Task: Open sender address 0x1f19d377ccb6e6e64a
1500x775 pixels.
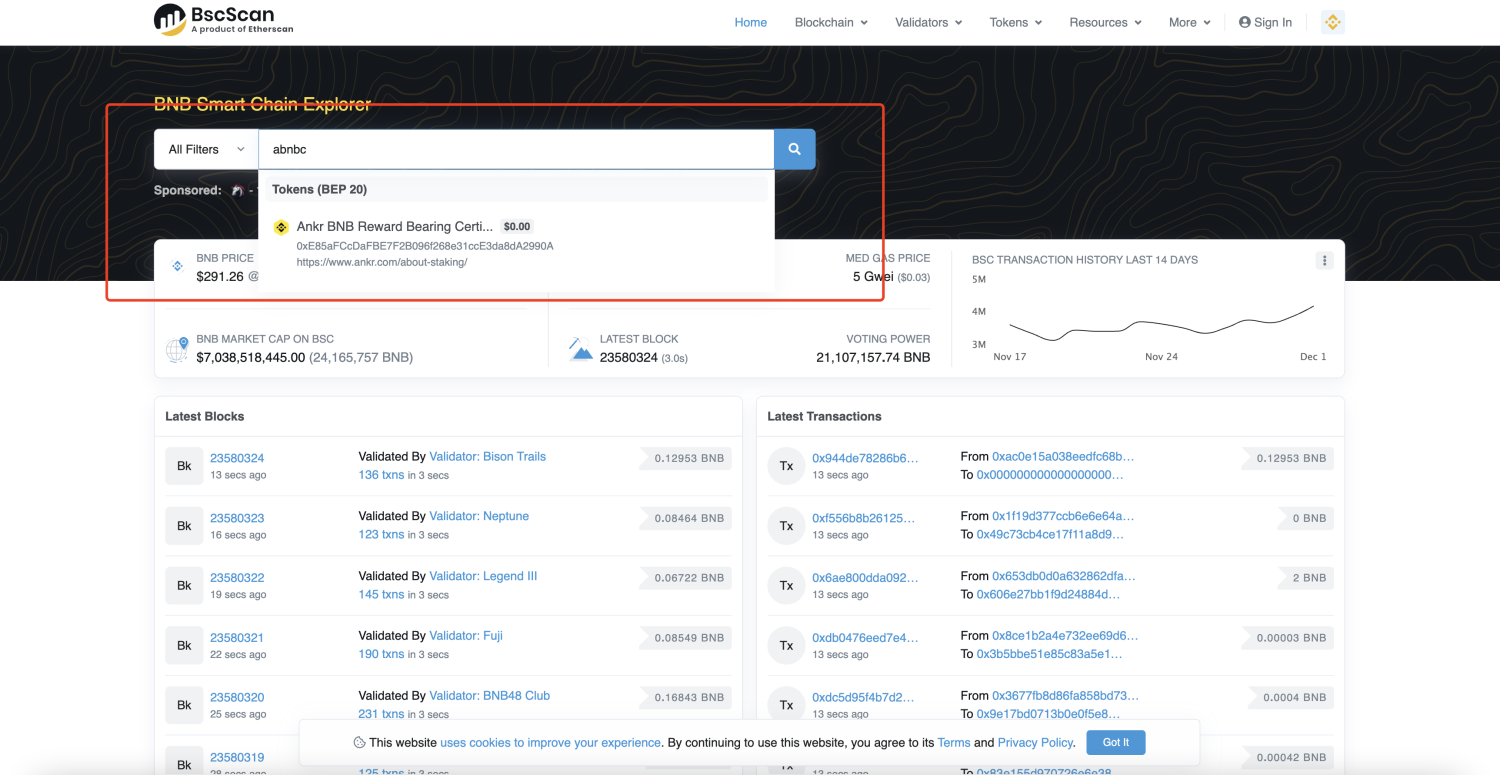Action: click(x=1063, y=516)
